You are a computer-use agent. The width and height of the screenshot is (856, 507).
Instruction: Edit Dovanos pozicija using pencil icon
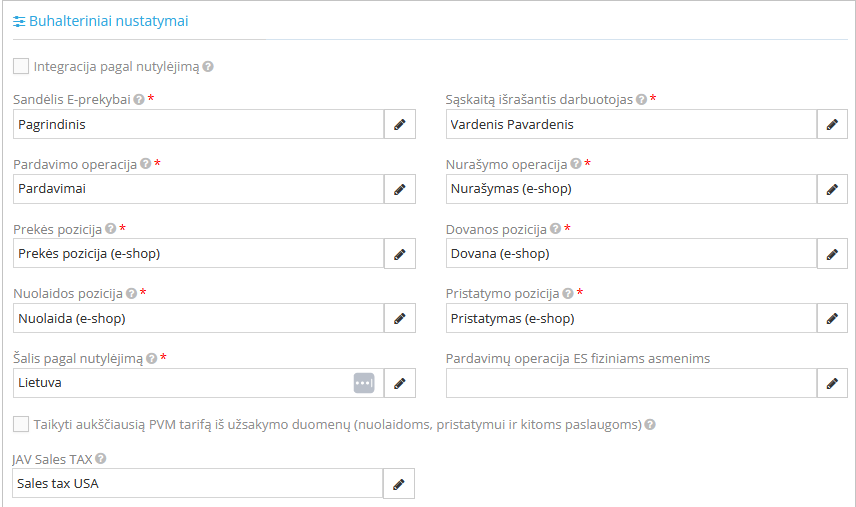[832, 254]
